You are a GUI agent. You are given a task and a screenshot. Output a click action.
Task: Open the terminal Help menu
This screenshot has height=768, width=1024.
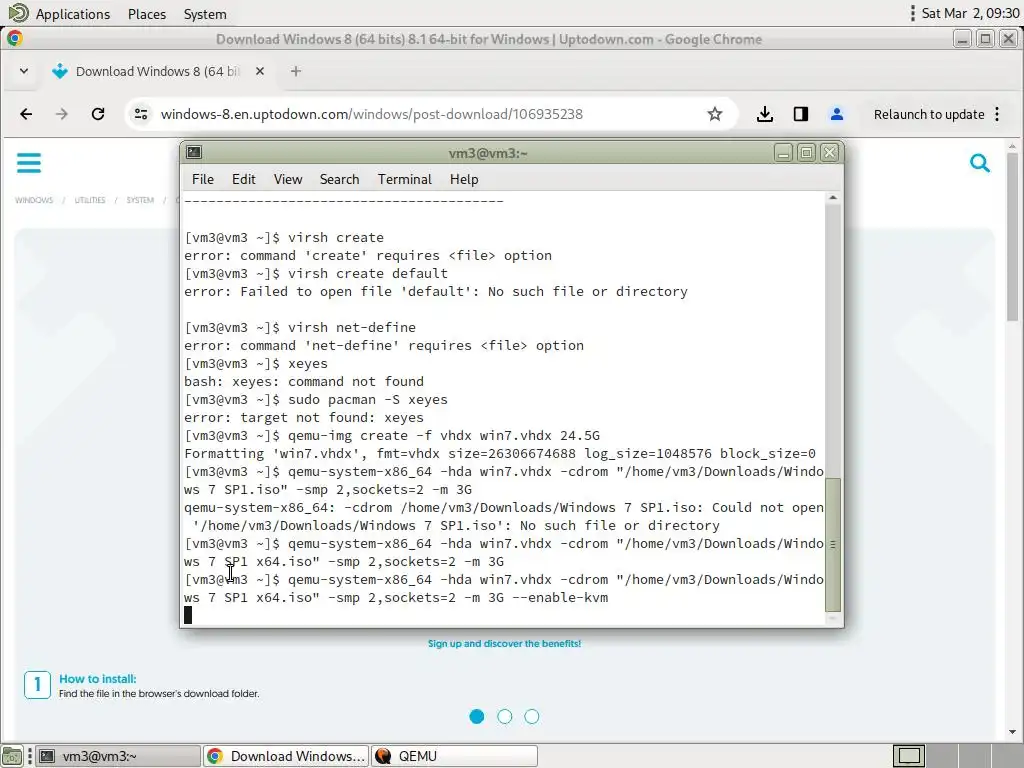point(464,180)
